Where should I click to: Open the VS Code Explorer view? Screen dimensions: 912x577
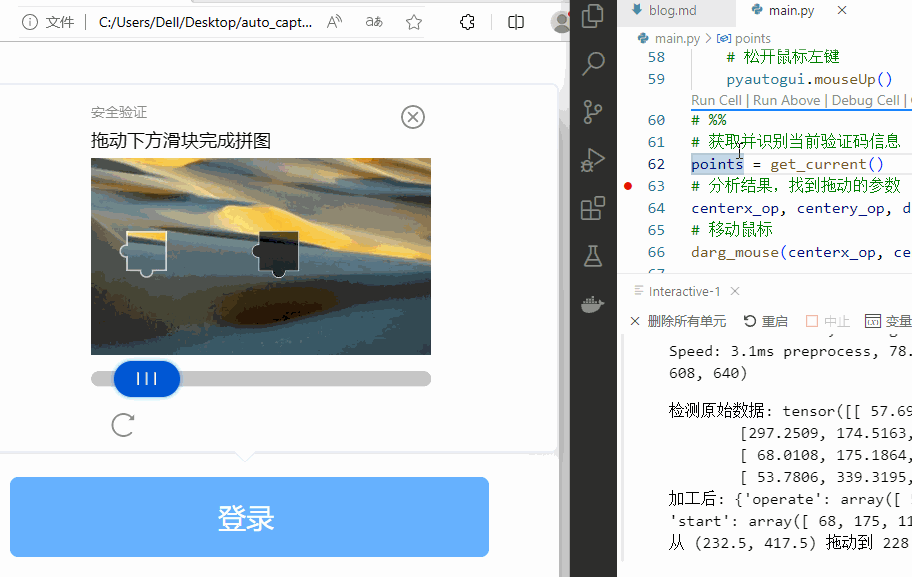point(593,16)
